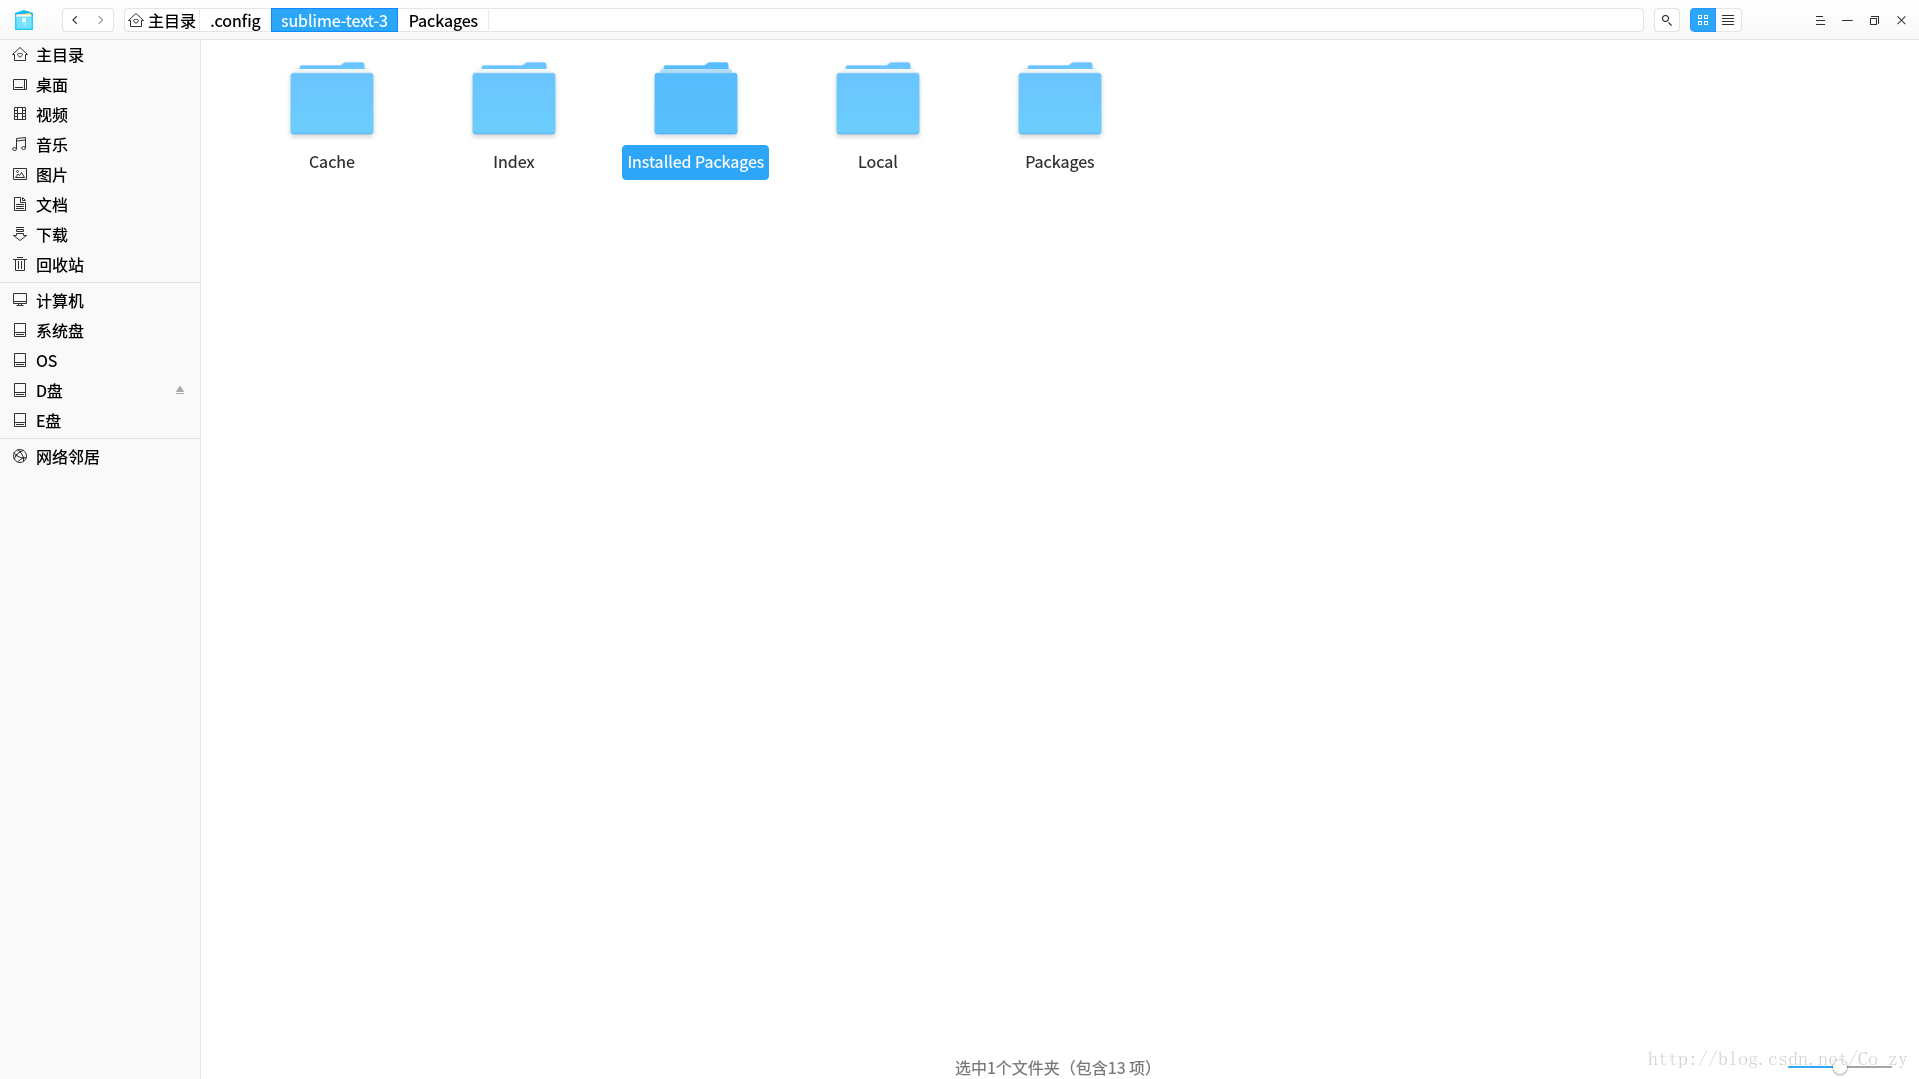Open 文档 in sidebar
Viewport: 1919px width, 1079px height.
(100, 205)
